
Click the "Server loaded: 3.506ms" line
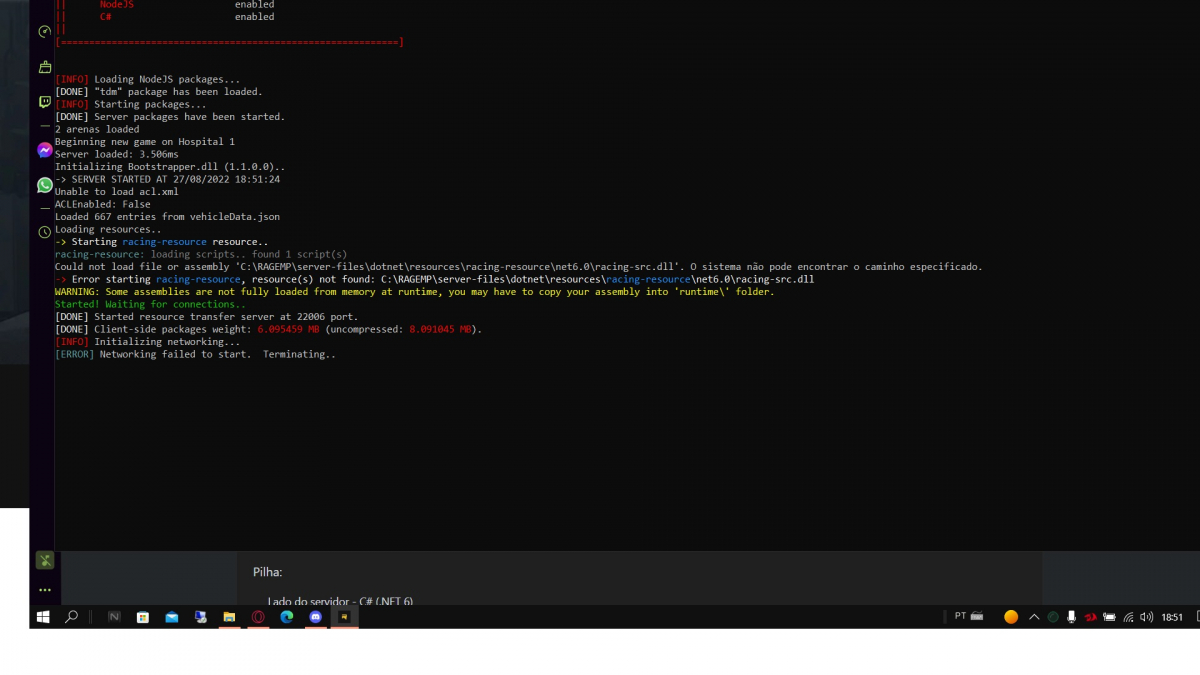pyautogui.click(x=116, y=154)
